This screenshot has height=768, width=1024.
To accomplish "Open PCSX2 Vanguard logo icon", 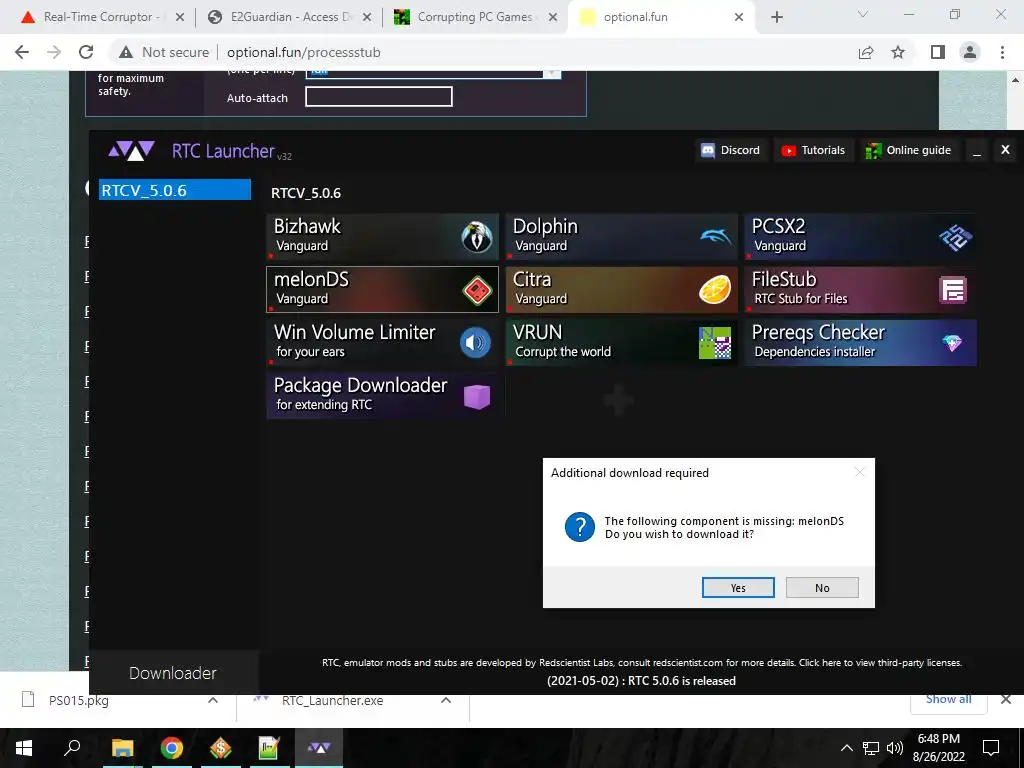I will 955,237.
